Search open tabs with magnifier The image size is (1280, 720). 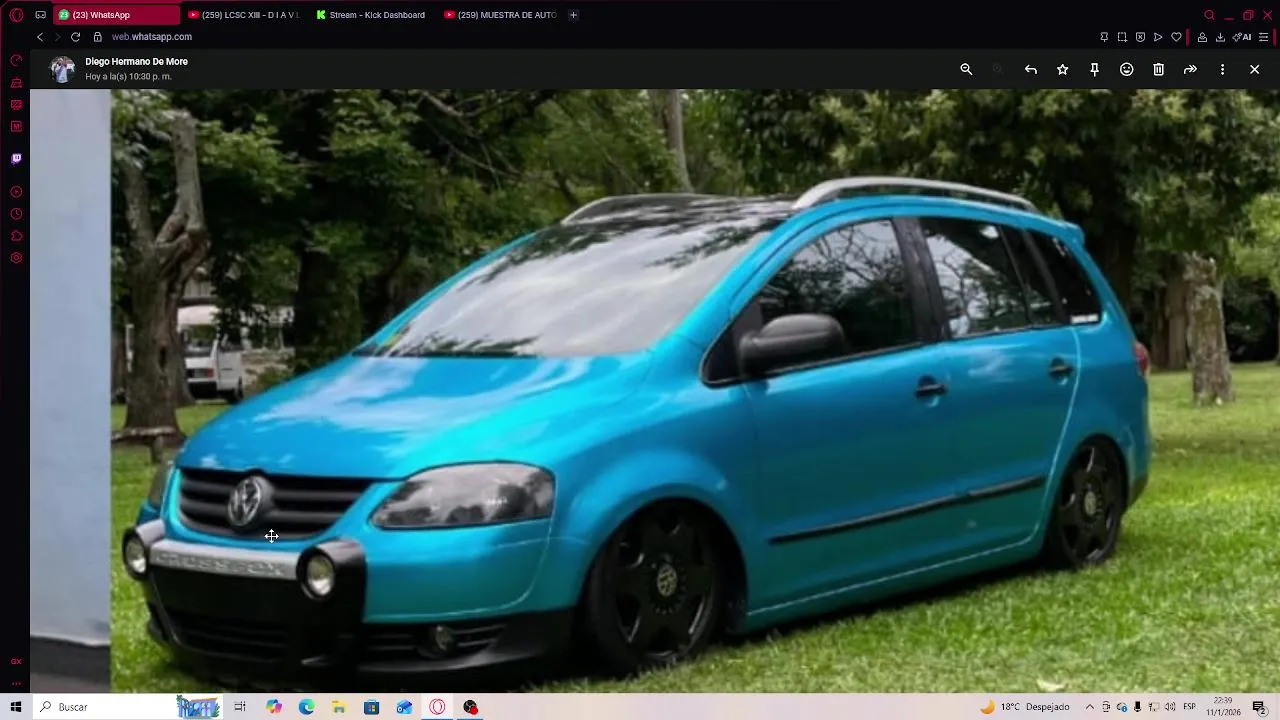tap(1209, 15)
